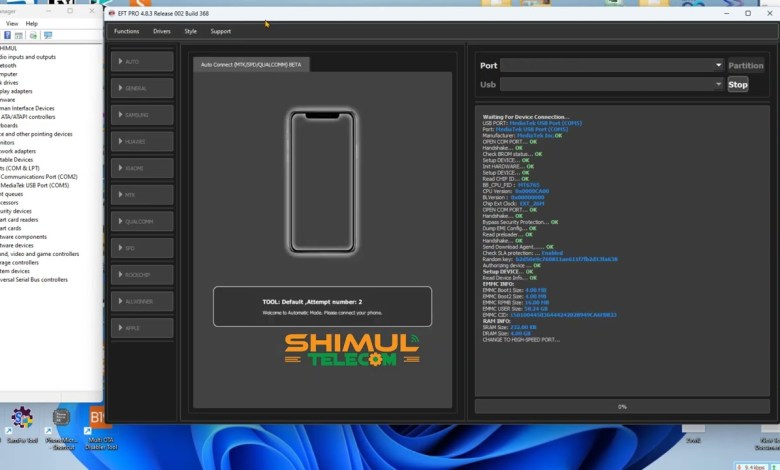Open the Style menu in EFT Pro

tap(191, 31)
